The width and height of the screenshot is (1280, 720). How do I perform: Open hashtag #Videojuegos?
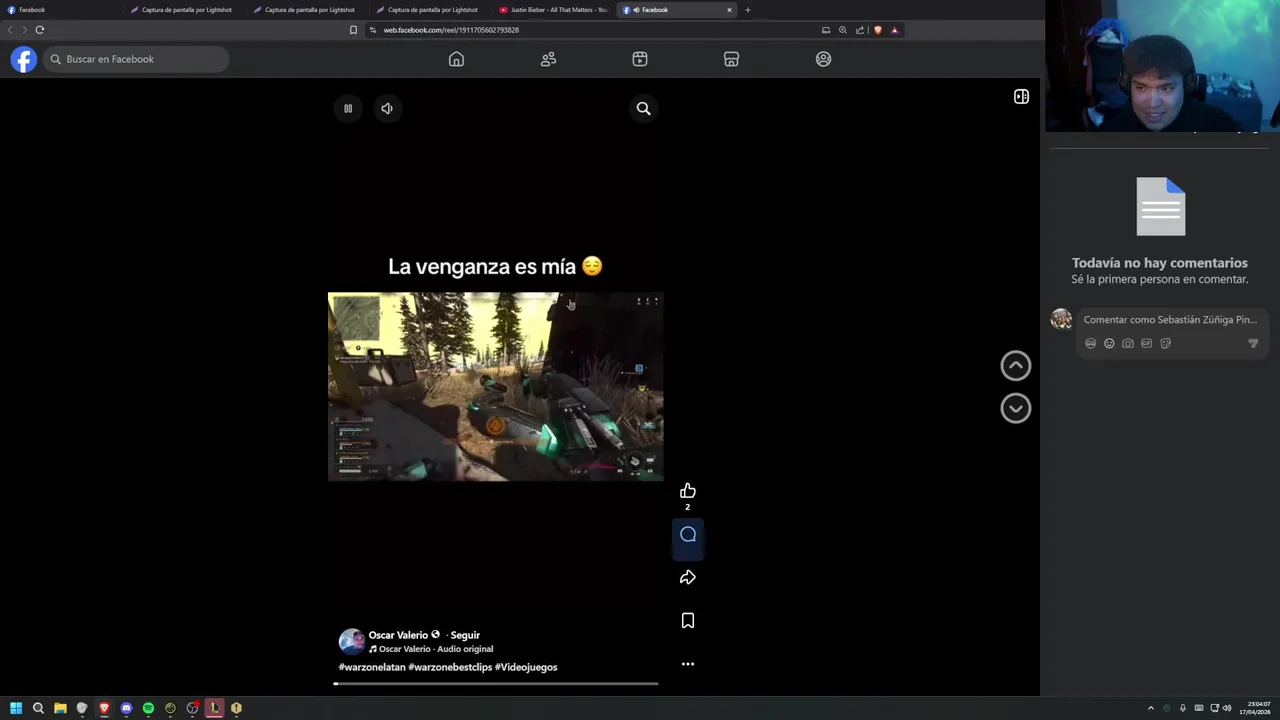pyautogui.click(x=526, y=667)
